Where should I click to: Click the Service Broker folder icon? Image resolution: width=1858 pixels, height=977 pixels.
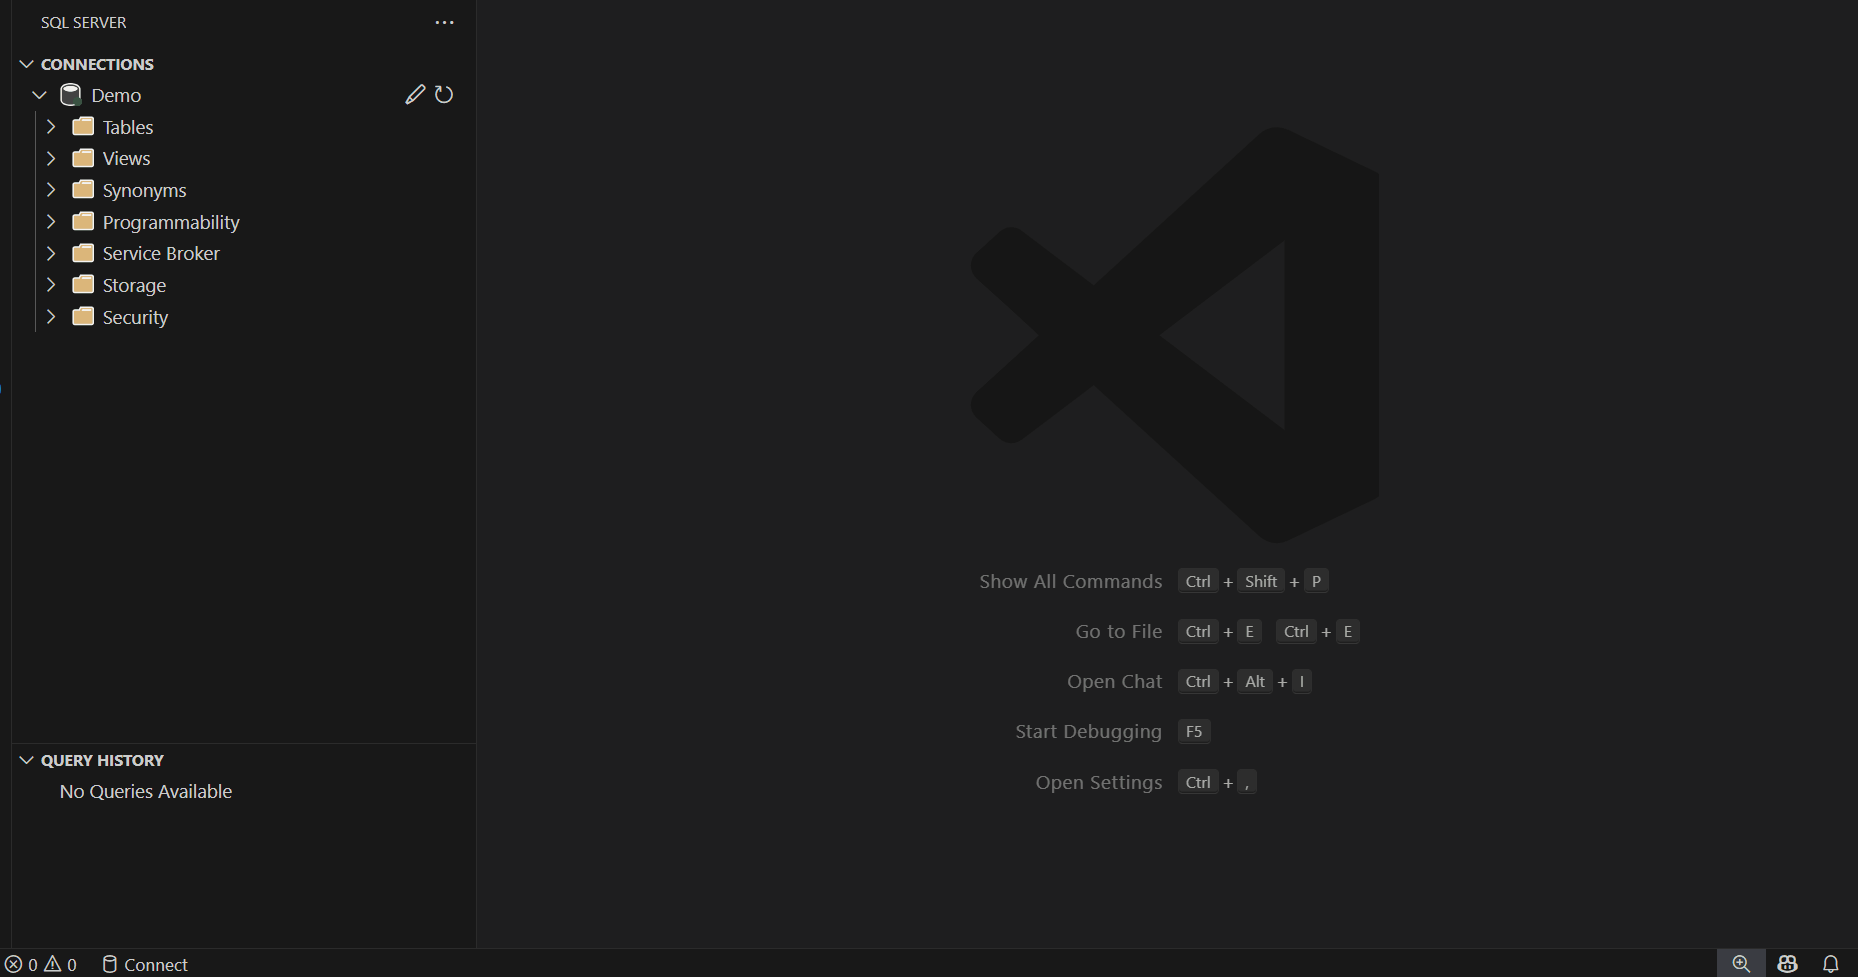[84, 253]
